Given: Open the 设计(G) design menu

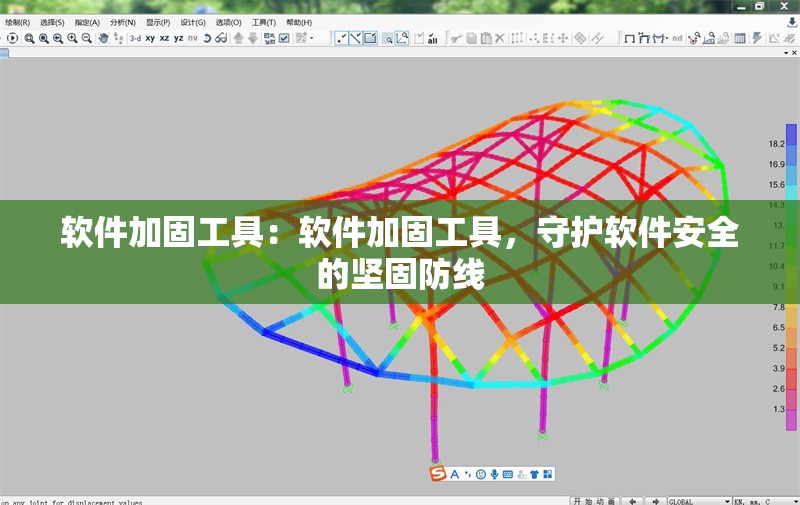Looking at the screenshot, I should (x=192, y=22).
